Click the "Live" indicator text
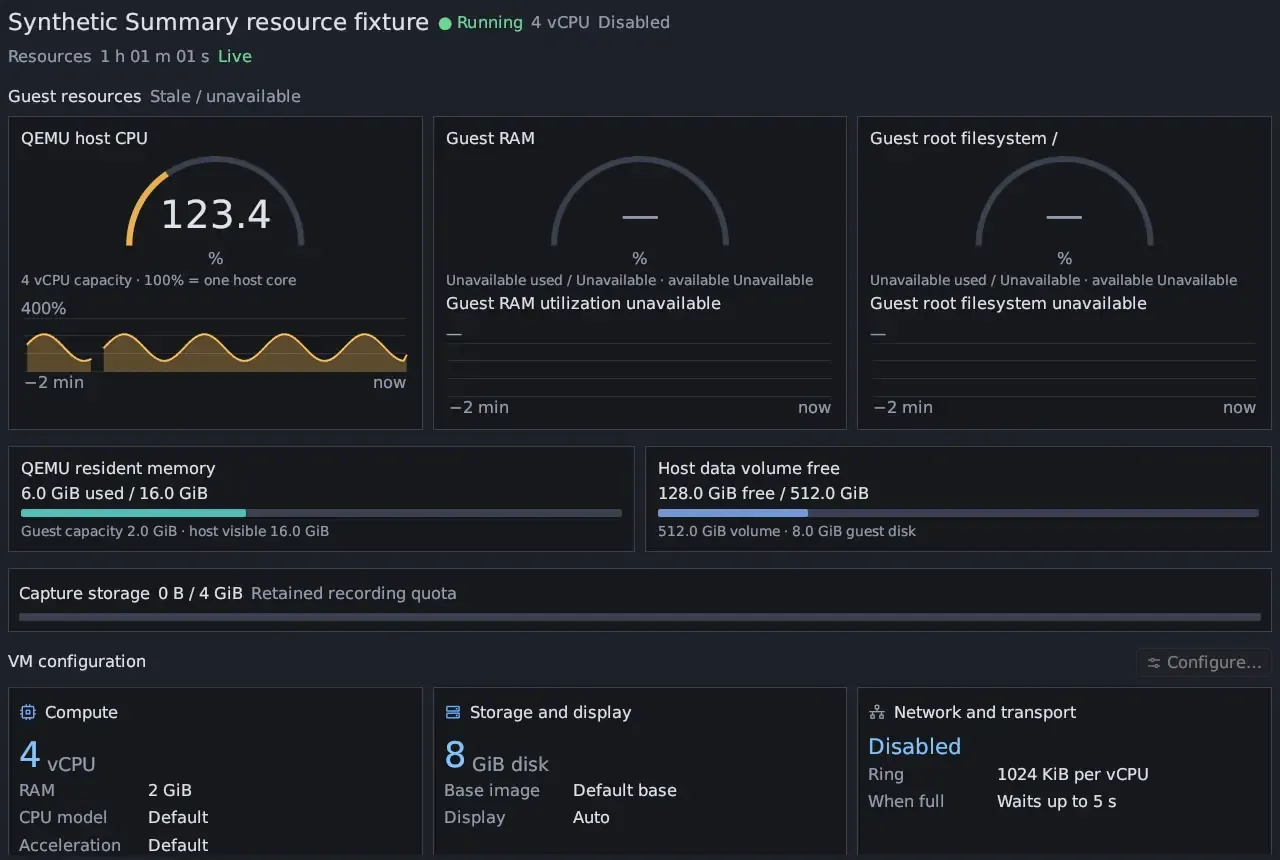 (x=235, y=56)
